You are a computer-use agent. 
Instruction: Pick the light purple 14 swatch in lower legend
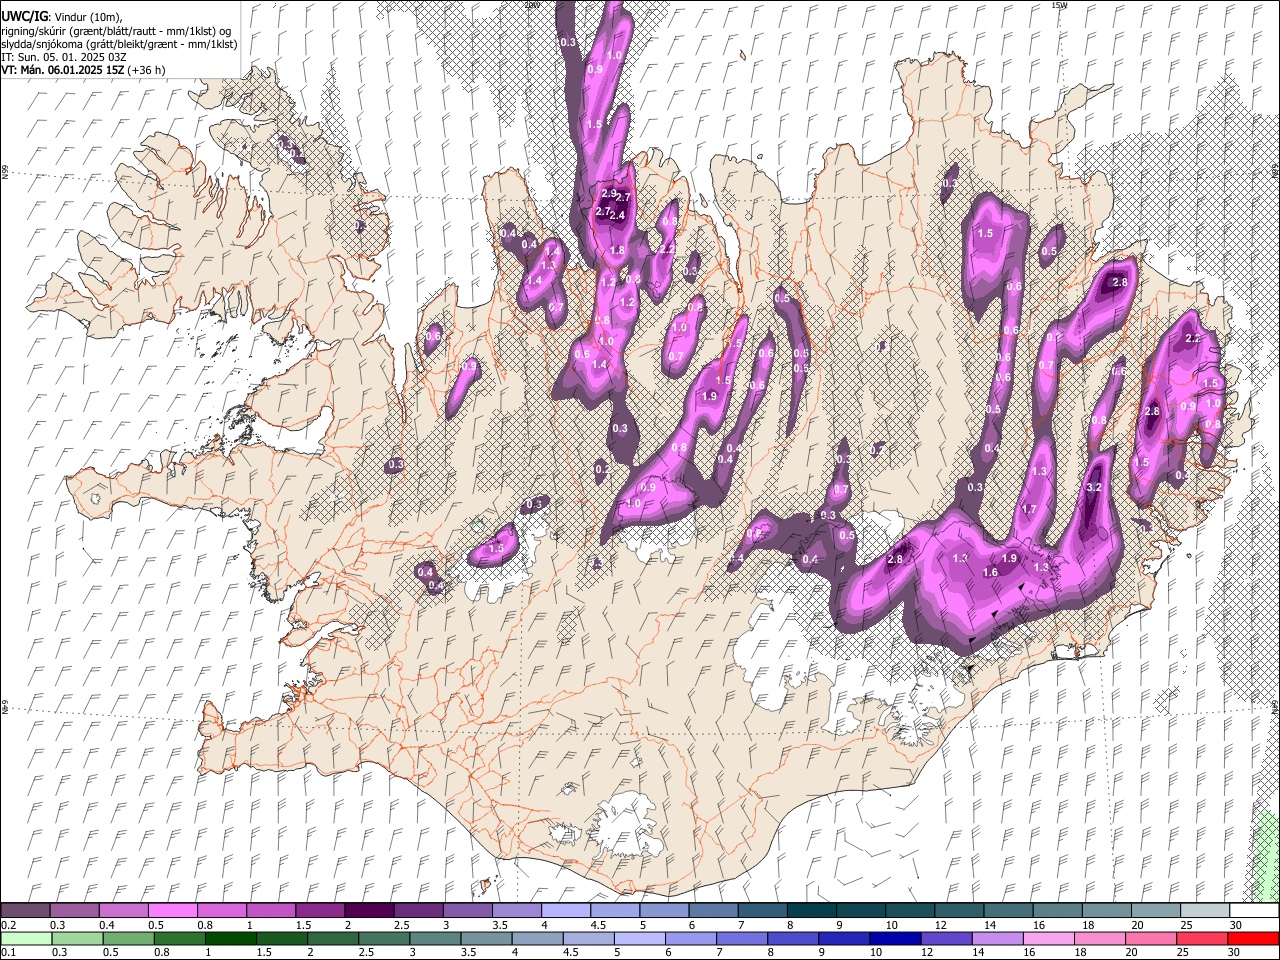(996, 939)
